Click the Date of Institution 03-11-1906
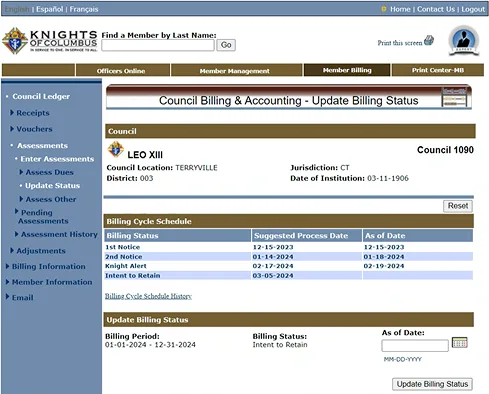 point(388,178)
